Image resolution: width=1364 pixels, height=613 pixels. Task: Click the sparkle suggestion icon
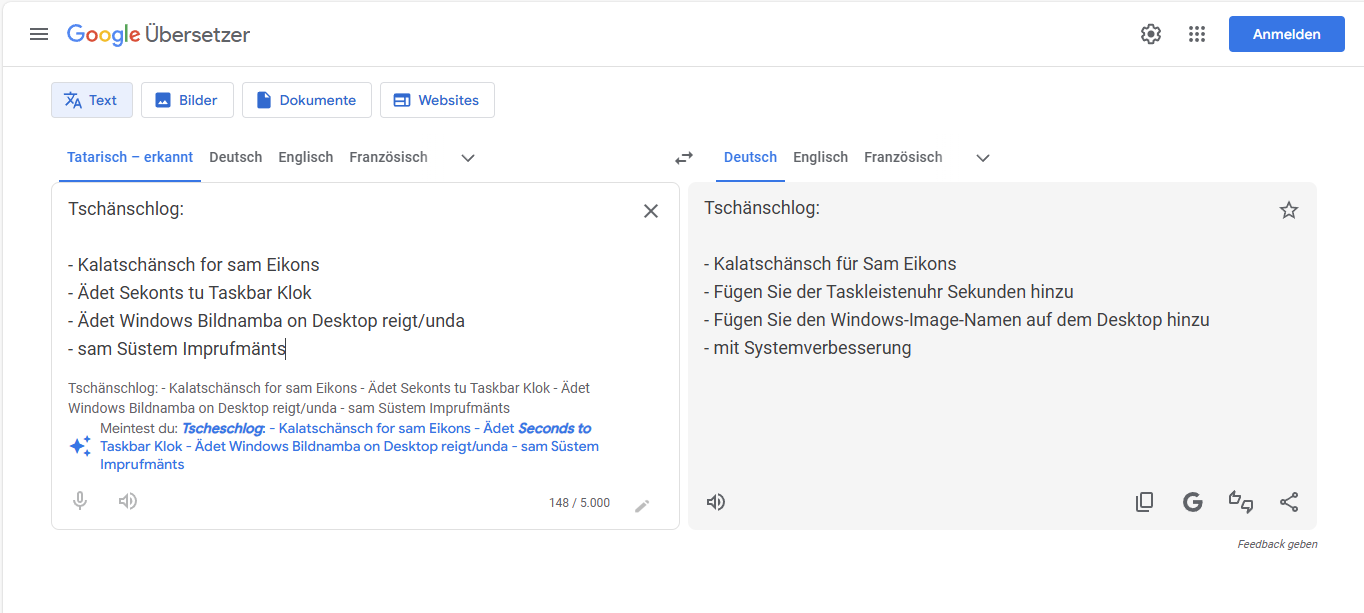[80, 446]
